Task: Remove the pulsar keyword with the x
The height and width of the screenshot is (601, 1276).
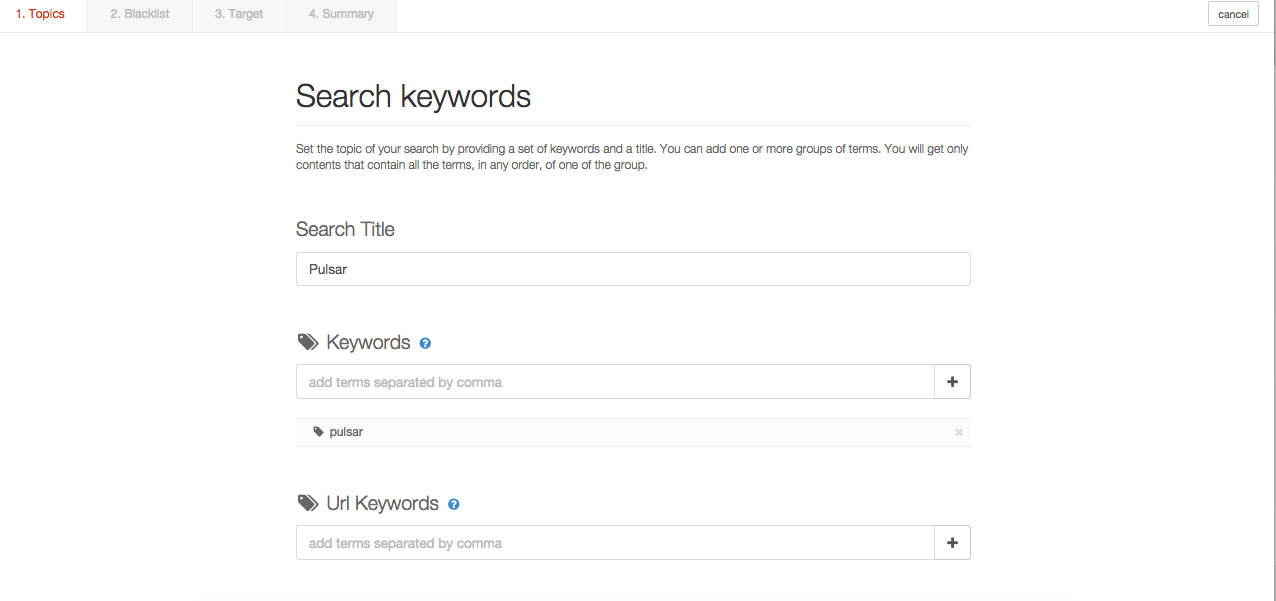Action: [x=959, y=432]
